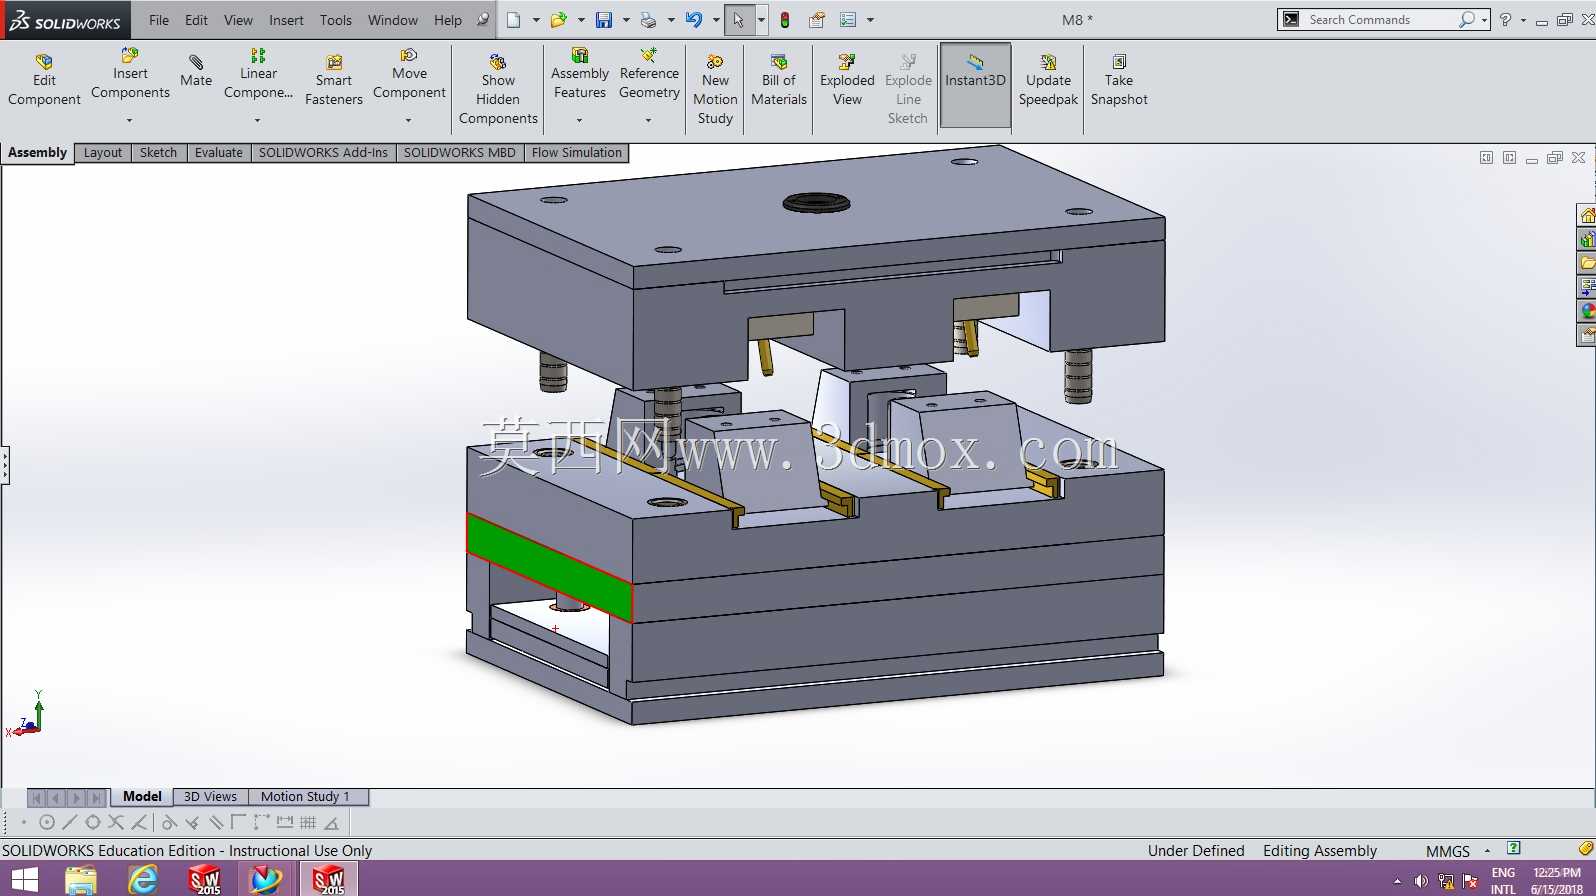Switch to the Evaluate tab
The height and width of the screenshot is (896, 1596).
tap(219, 153)
